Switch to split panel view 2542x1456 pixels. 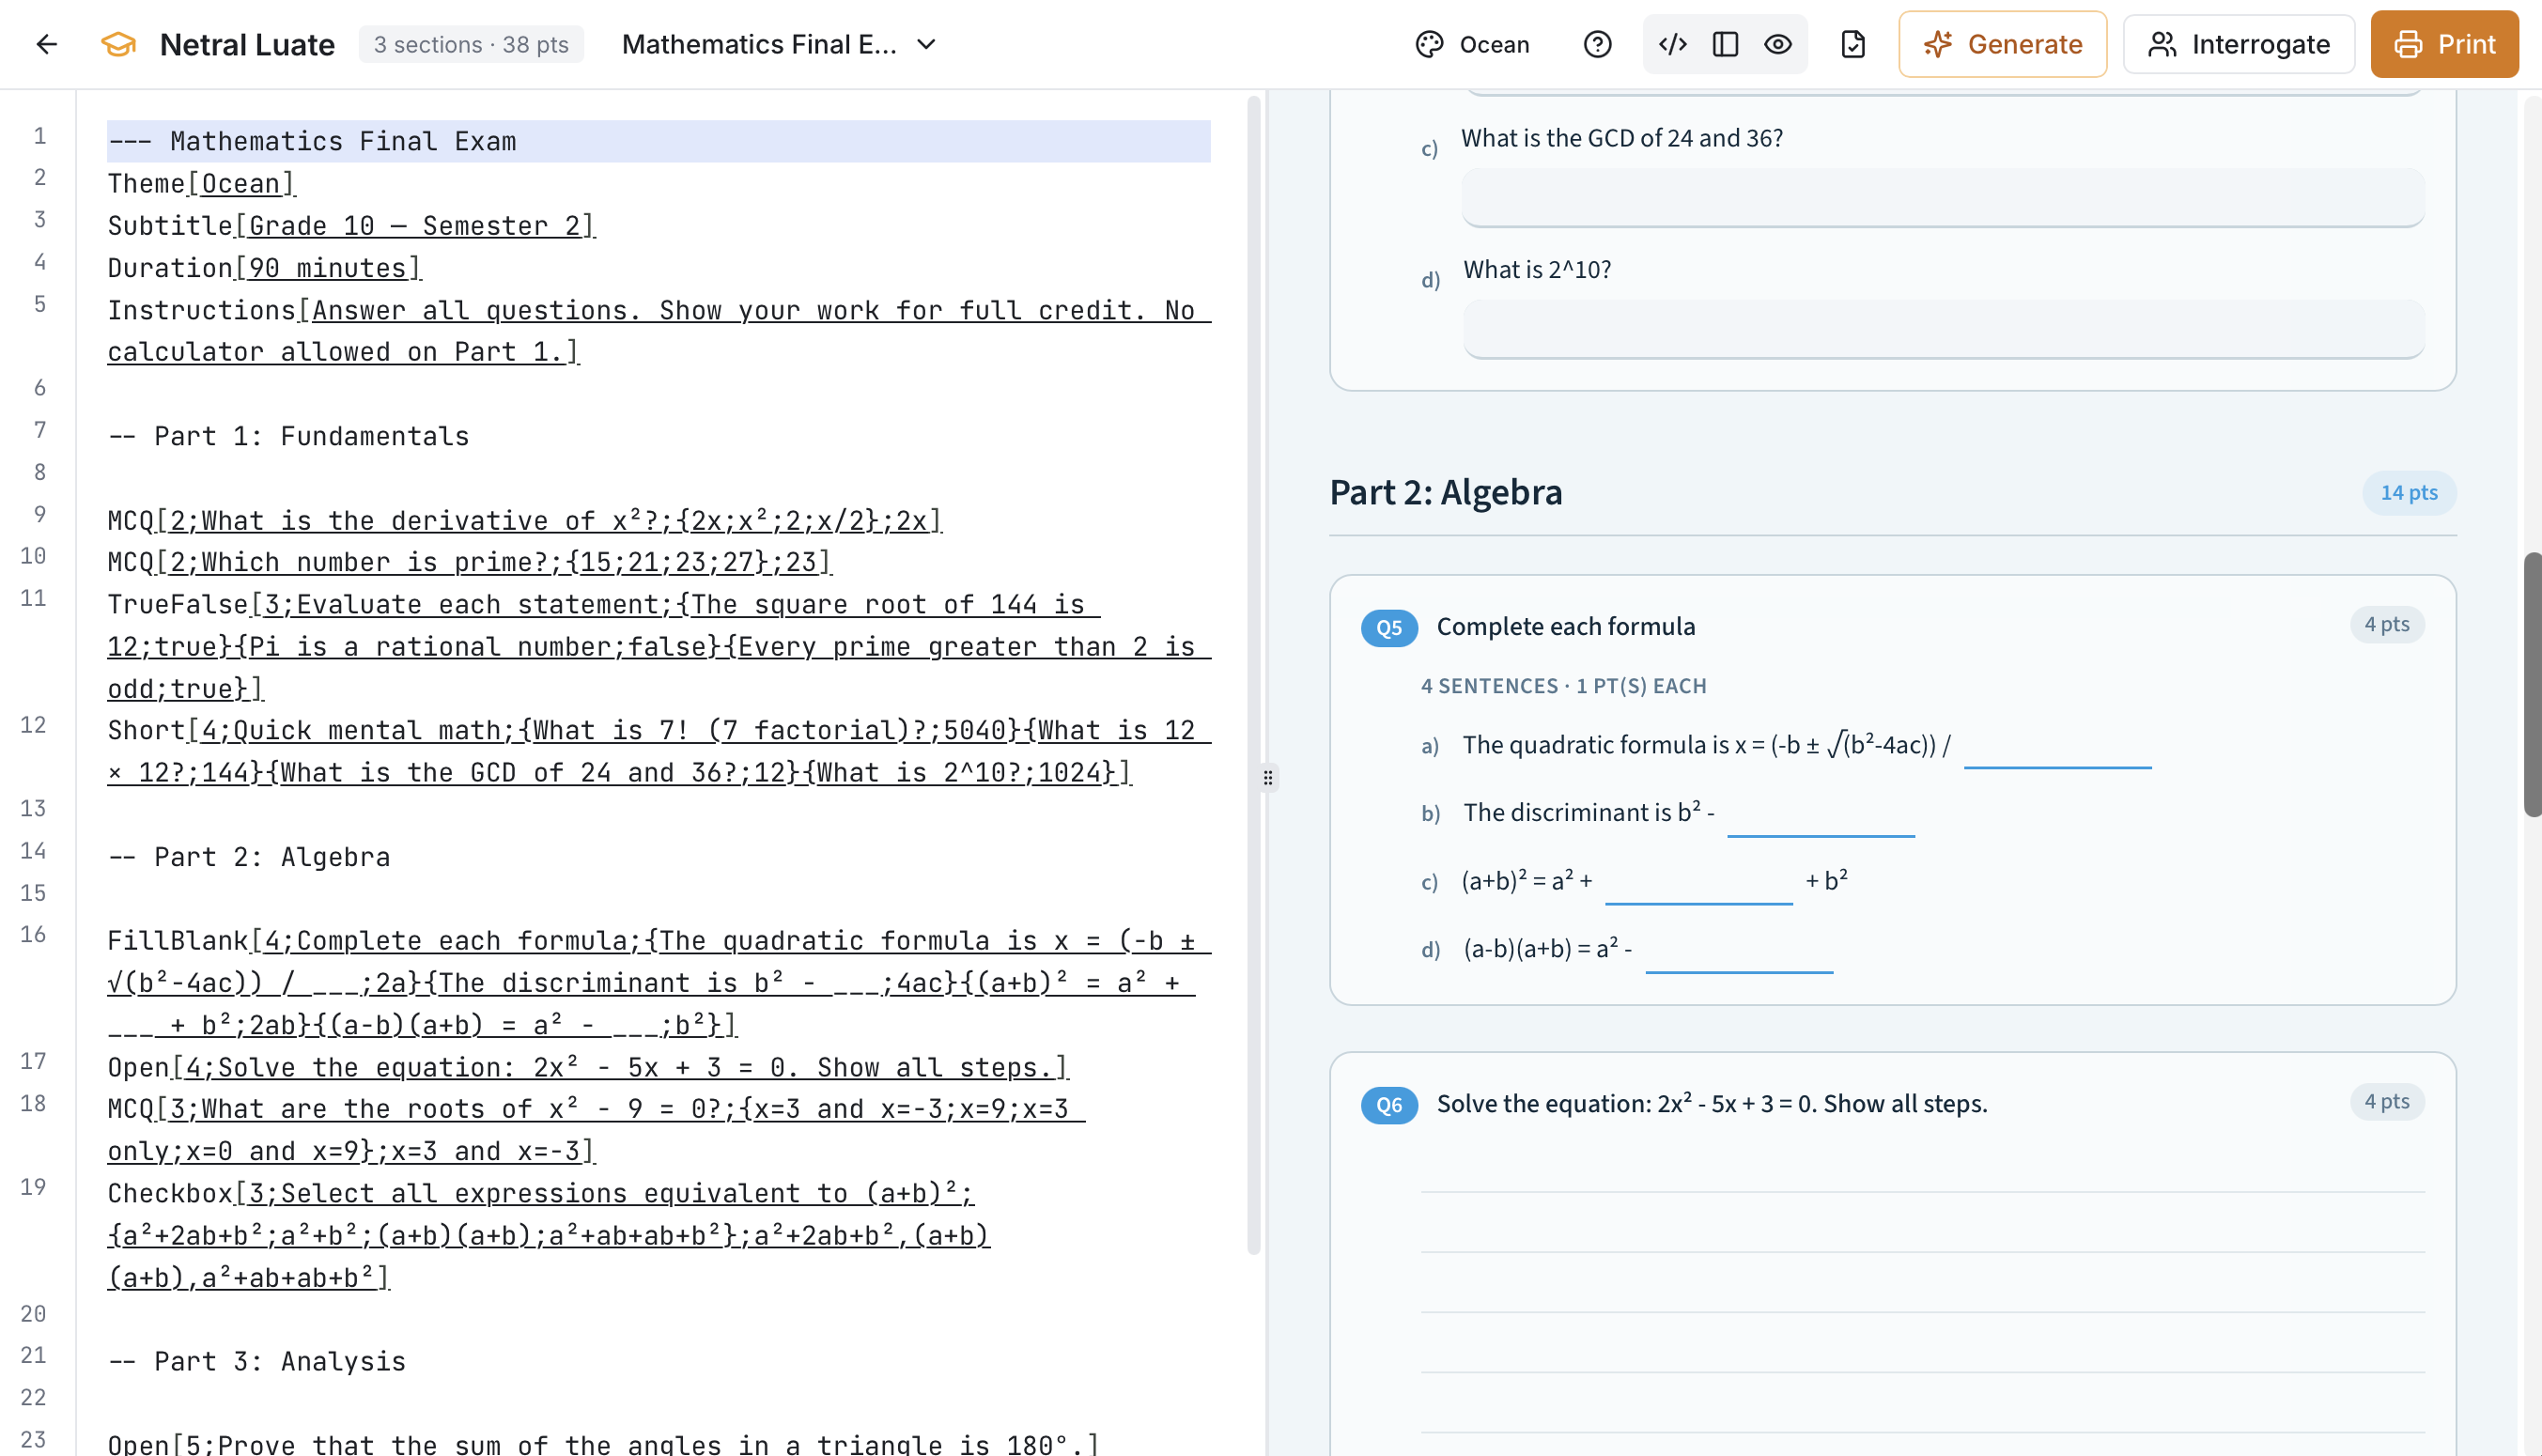(1725, 44)
